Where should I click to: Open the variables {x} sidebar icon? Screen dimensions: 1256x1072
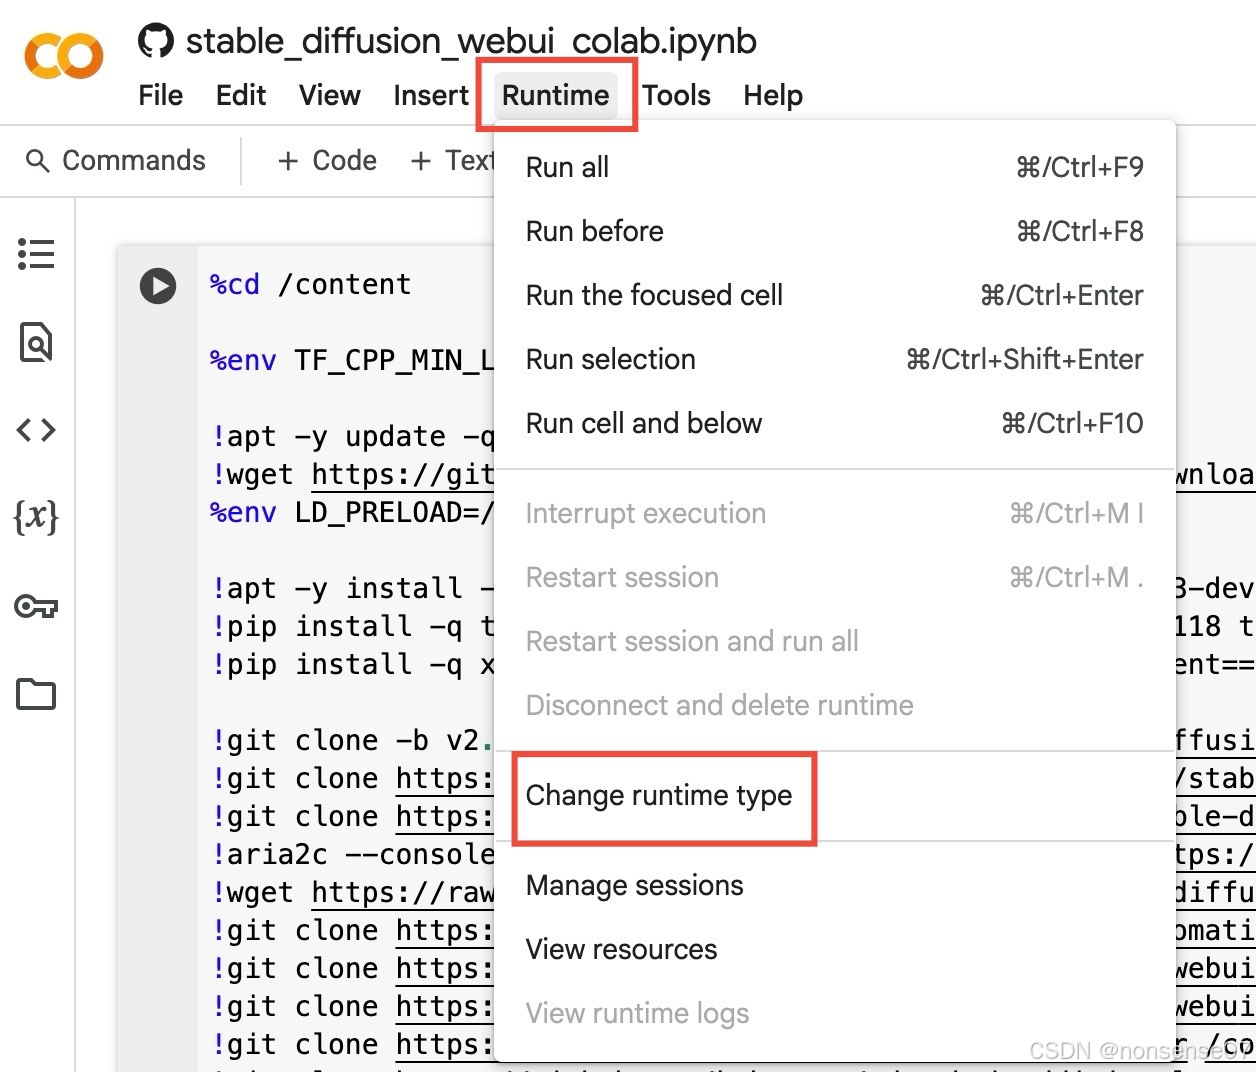click(x=36, y=517)
